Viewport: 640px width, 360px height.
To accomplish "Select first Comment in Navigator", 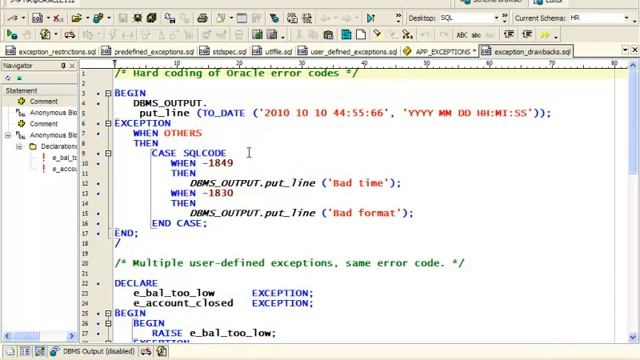I will click(43, 101).
